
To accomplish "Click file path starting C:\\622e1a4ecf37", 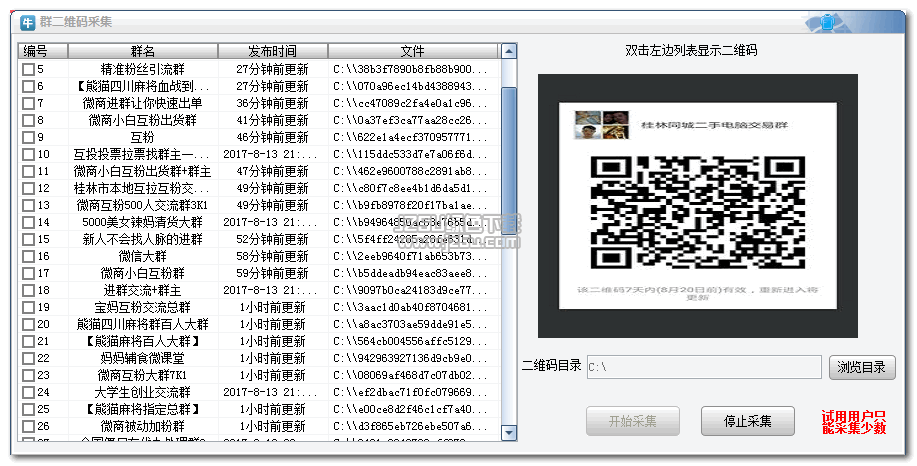I will [x=411, y=137].
